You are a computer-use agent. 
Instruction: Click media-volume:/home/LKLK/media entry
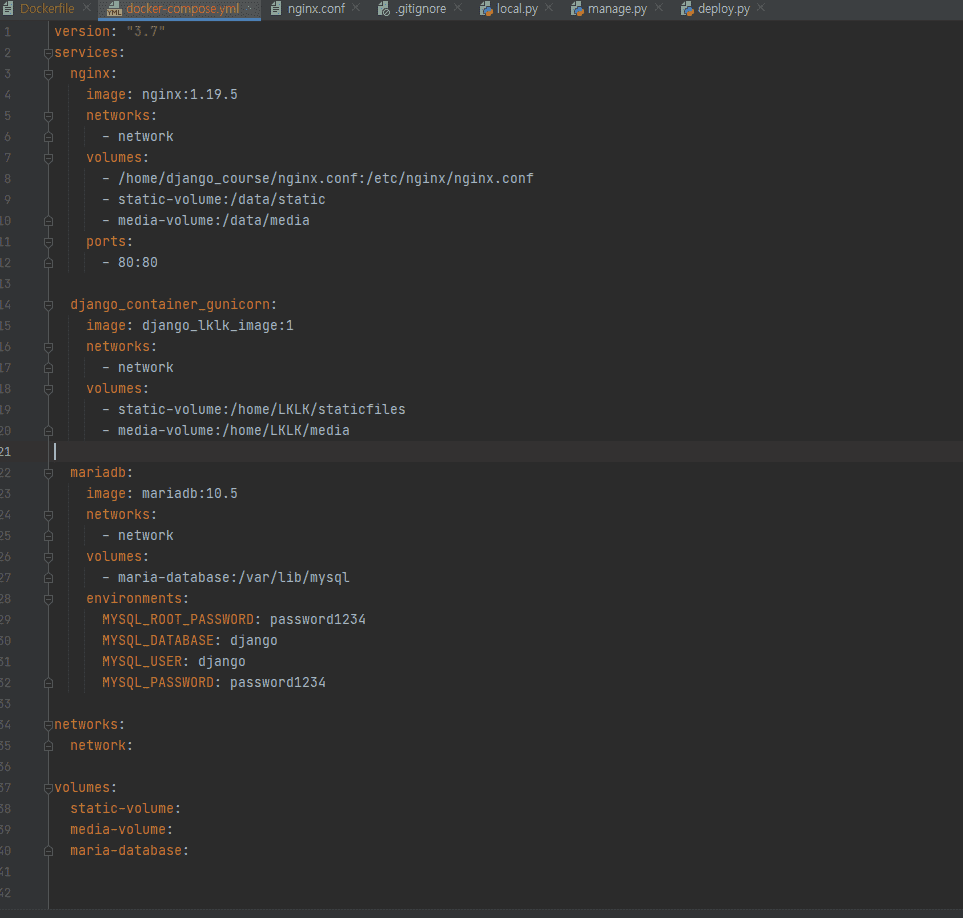click(x=233, y=430)
